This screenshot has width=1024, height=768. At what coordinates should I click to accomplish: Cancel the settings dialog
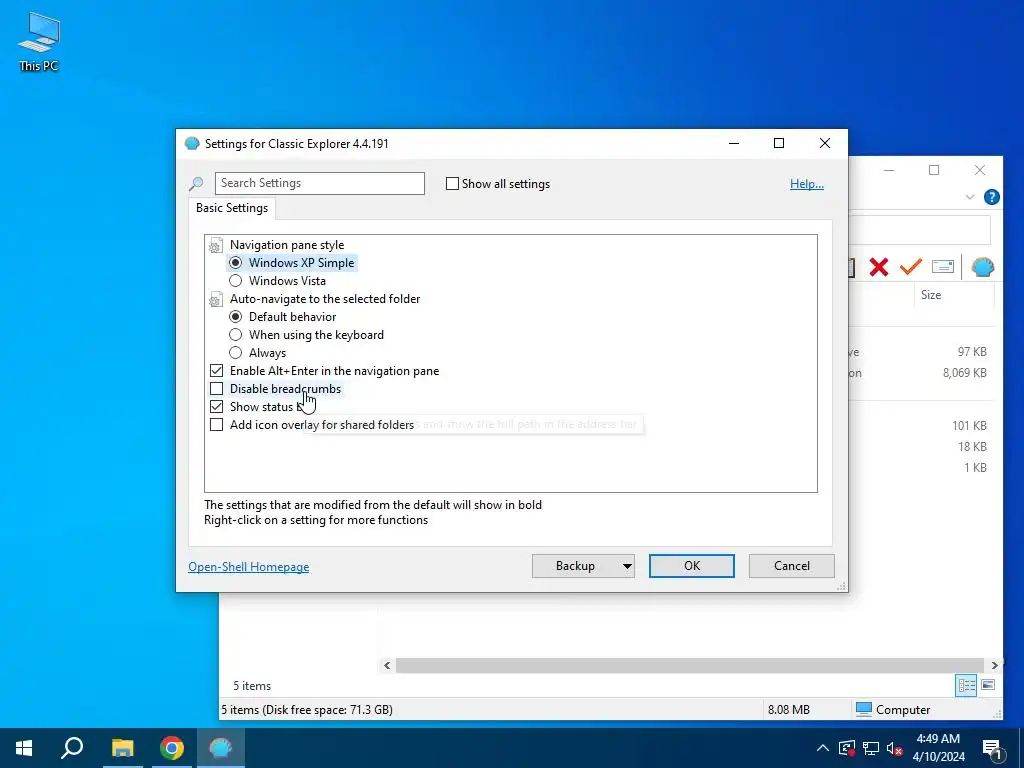792,566
